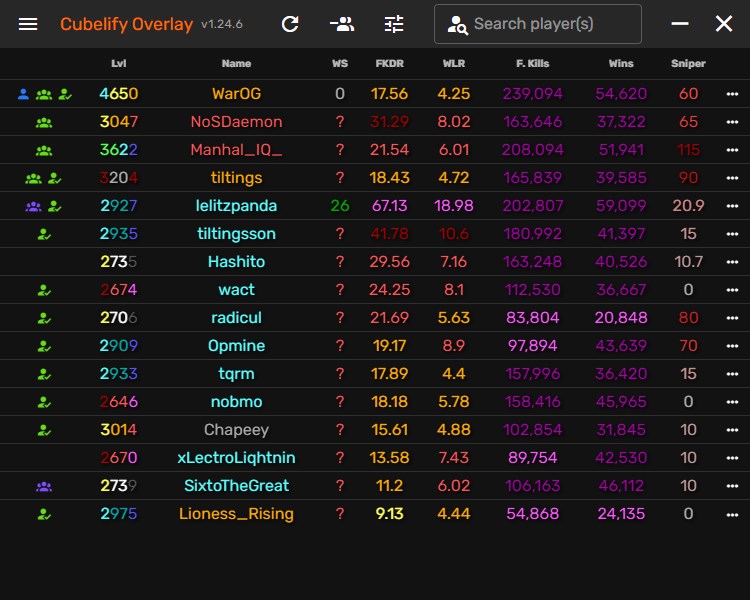This screenshot has height=600, width=750.
Task: Click the blue person icon beside WarOG
Action: coord(23,94)
